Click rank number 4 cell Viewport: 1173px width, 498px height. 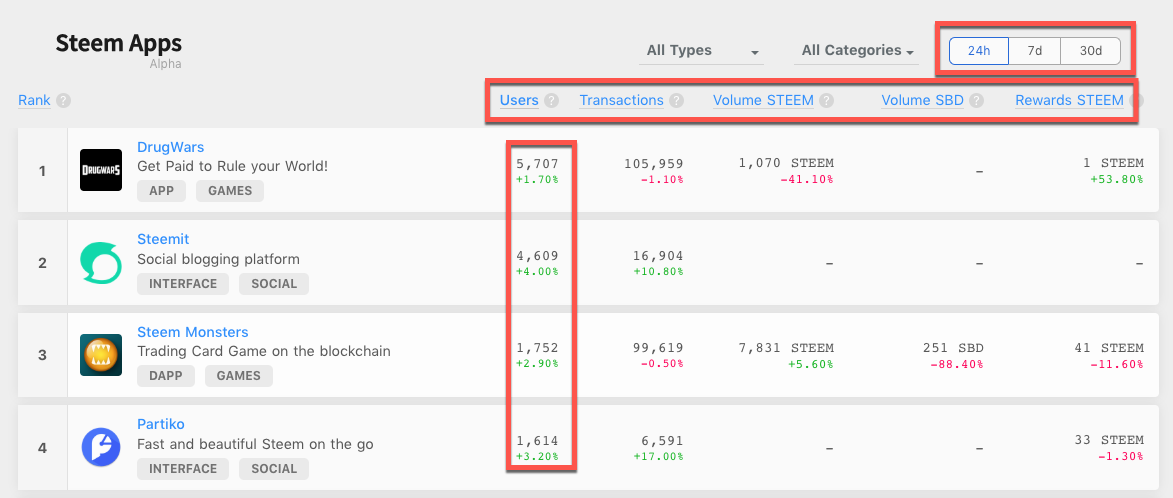pyautogui.click(x=43, y=448)
